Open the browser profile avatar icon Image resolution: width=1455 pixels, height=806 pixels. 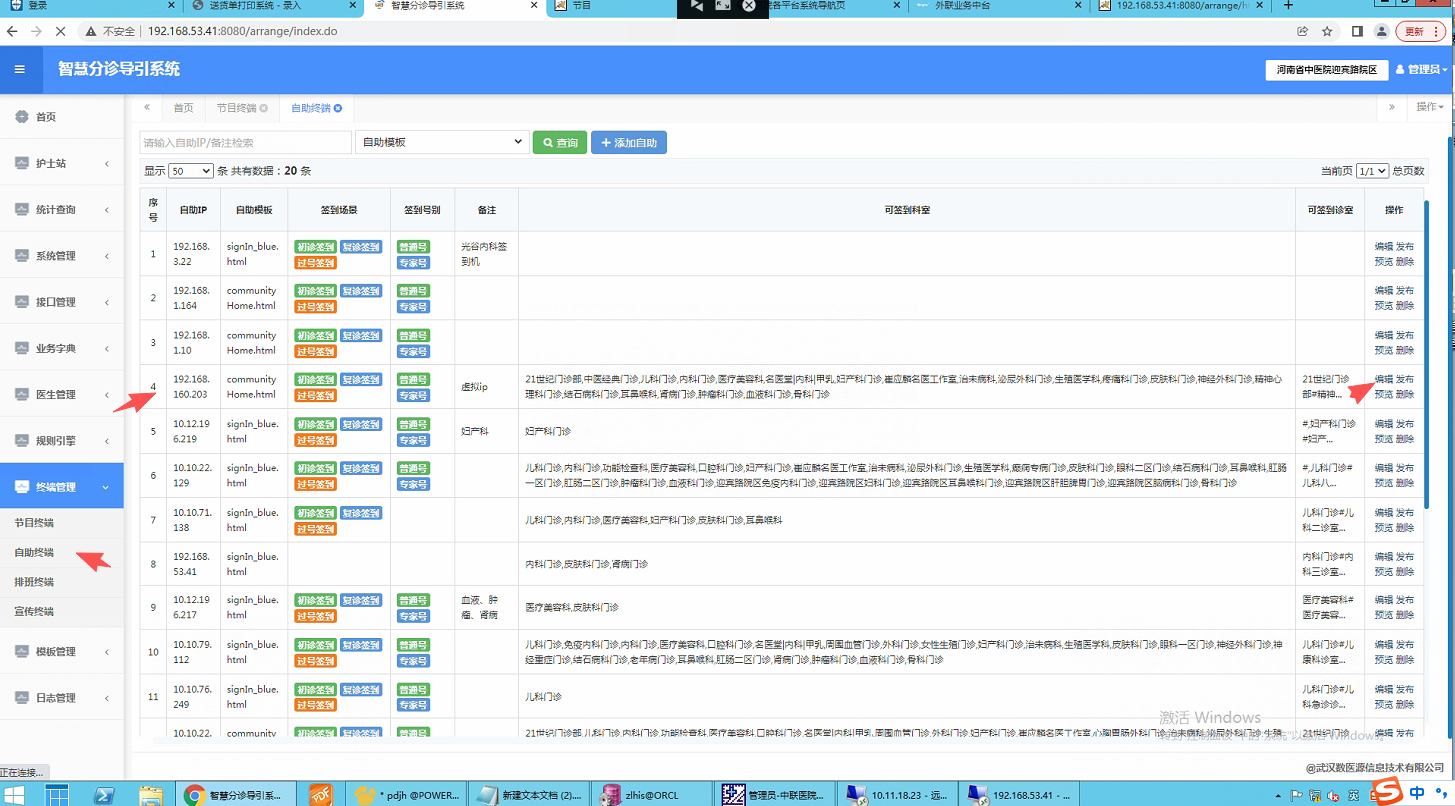pyautogui.click(x=1381, y=31)
